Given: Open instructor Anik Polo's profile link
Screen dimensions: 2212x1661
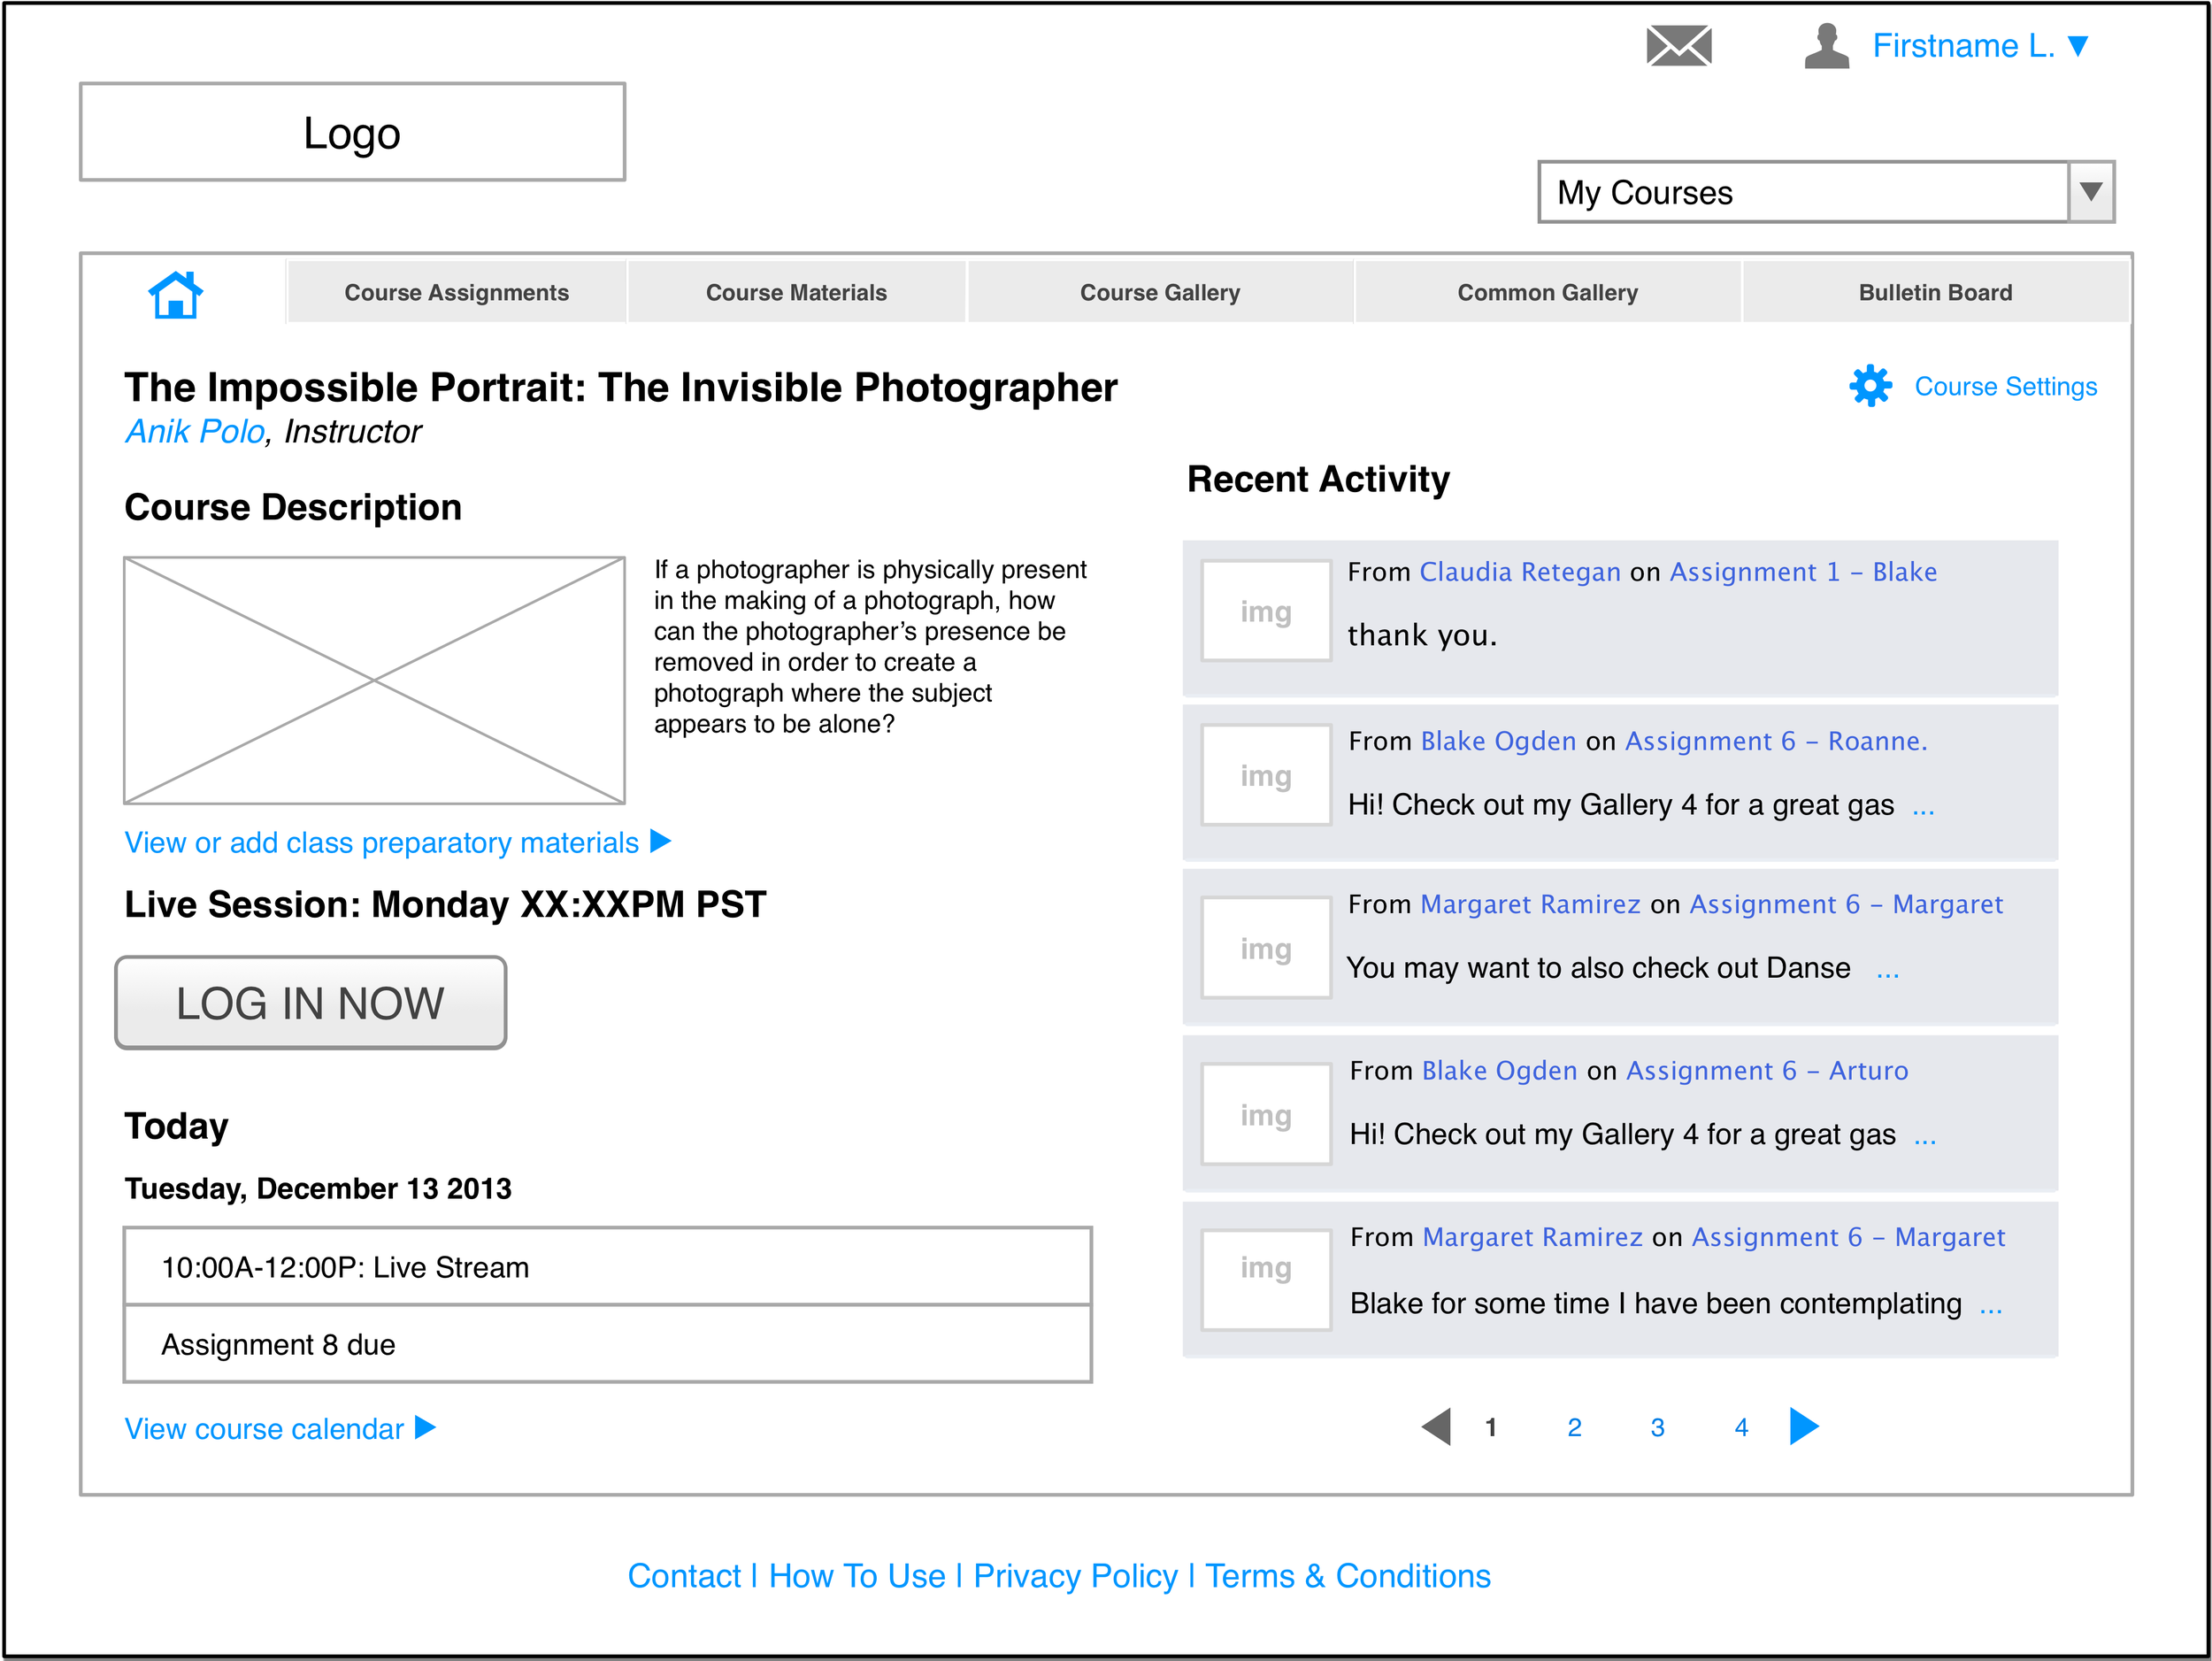Looking at the screenshot, I should (195, 432).
